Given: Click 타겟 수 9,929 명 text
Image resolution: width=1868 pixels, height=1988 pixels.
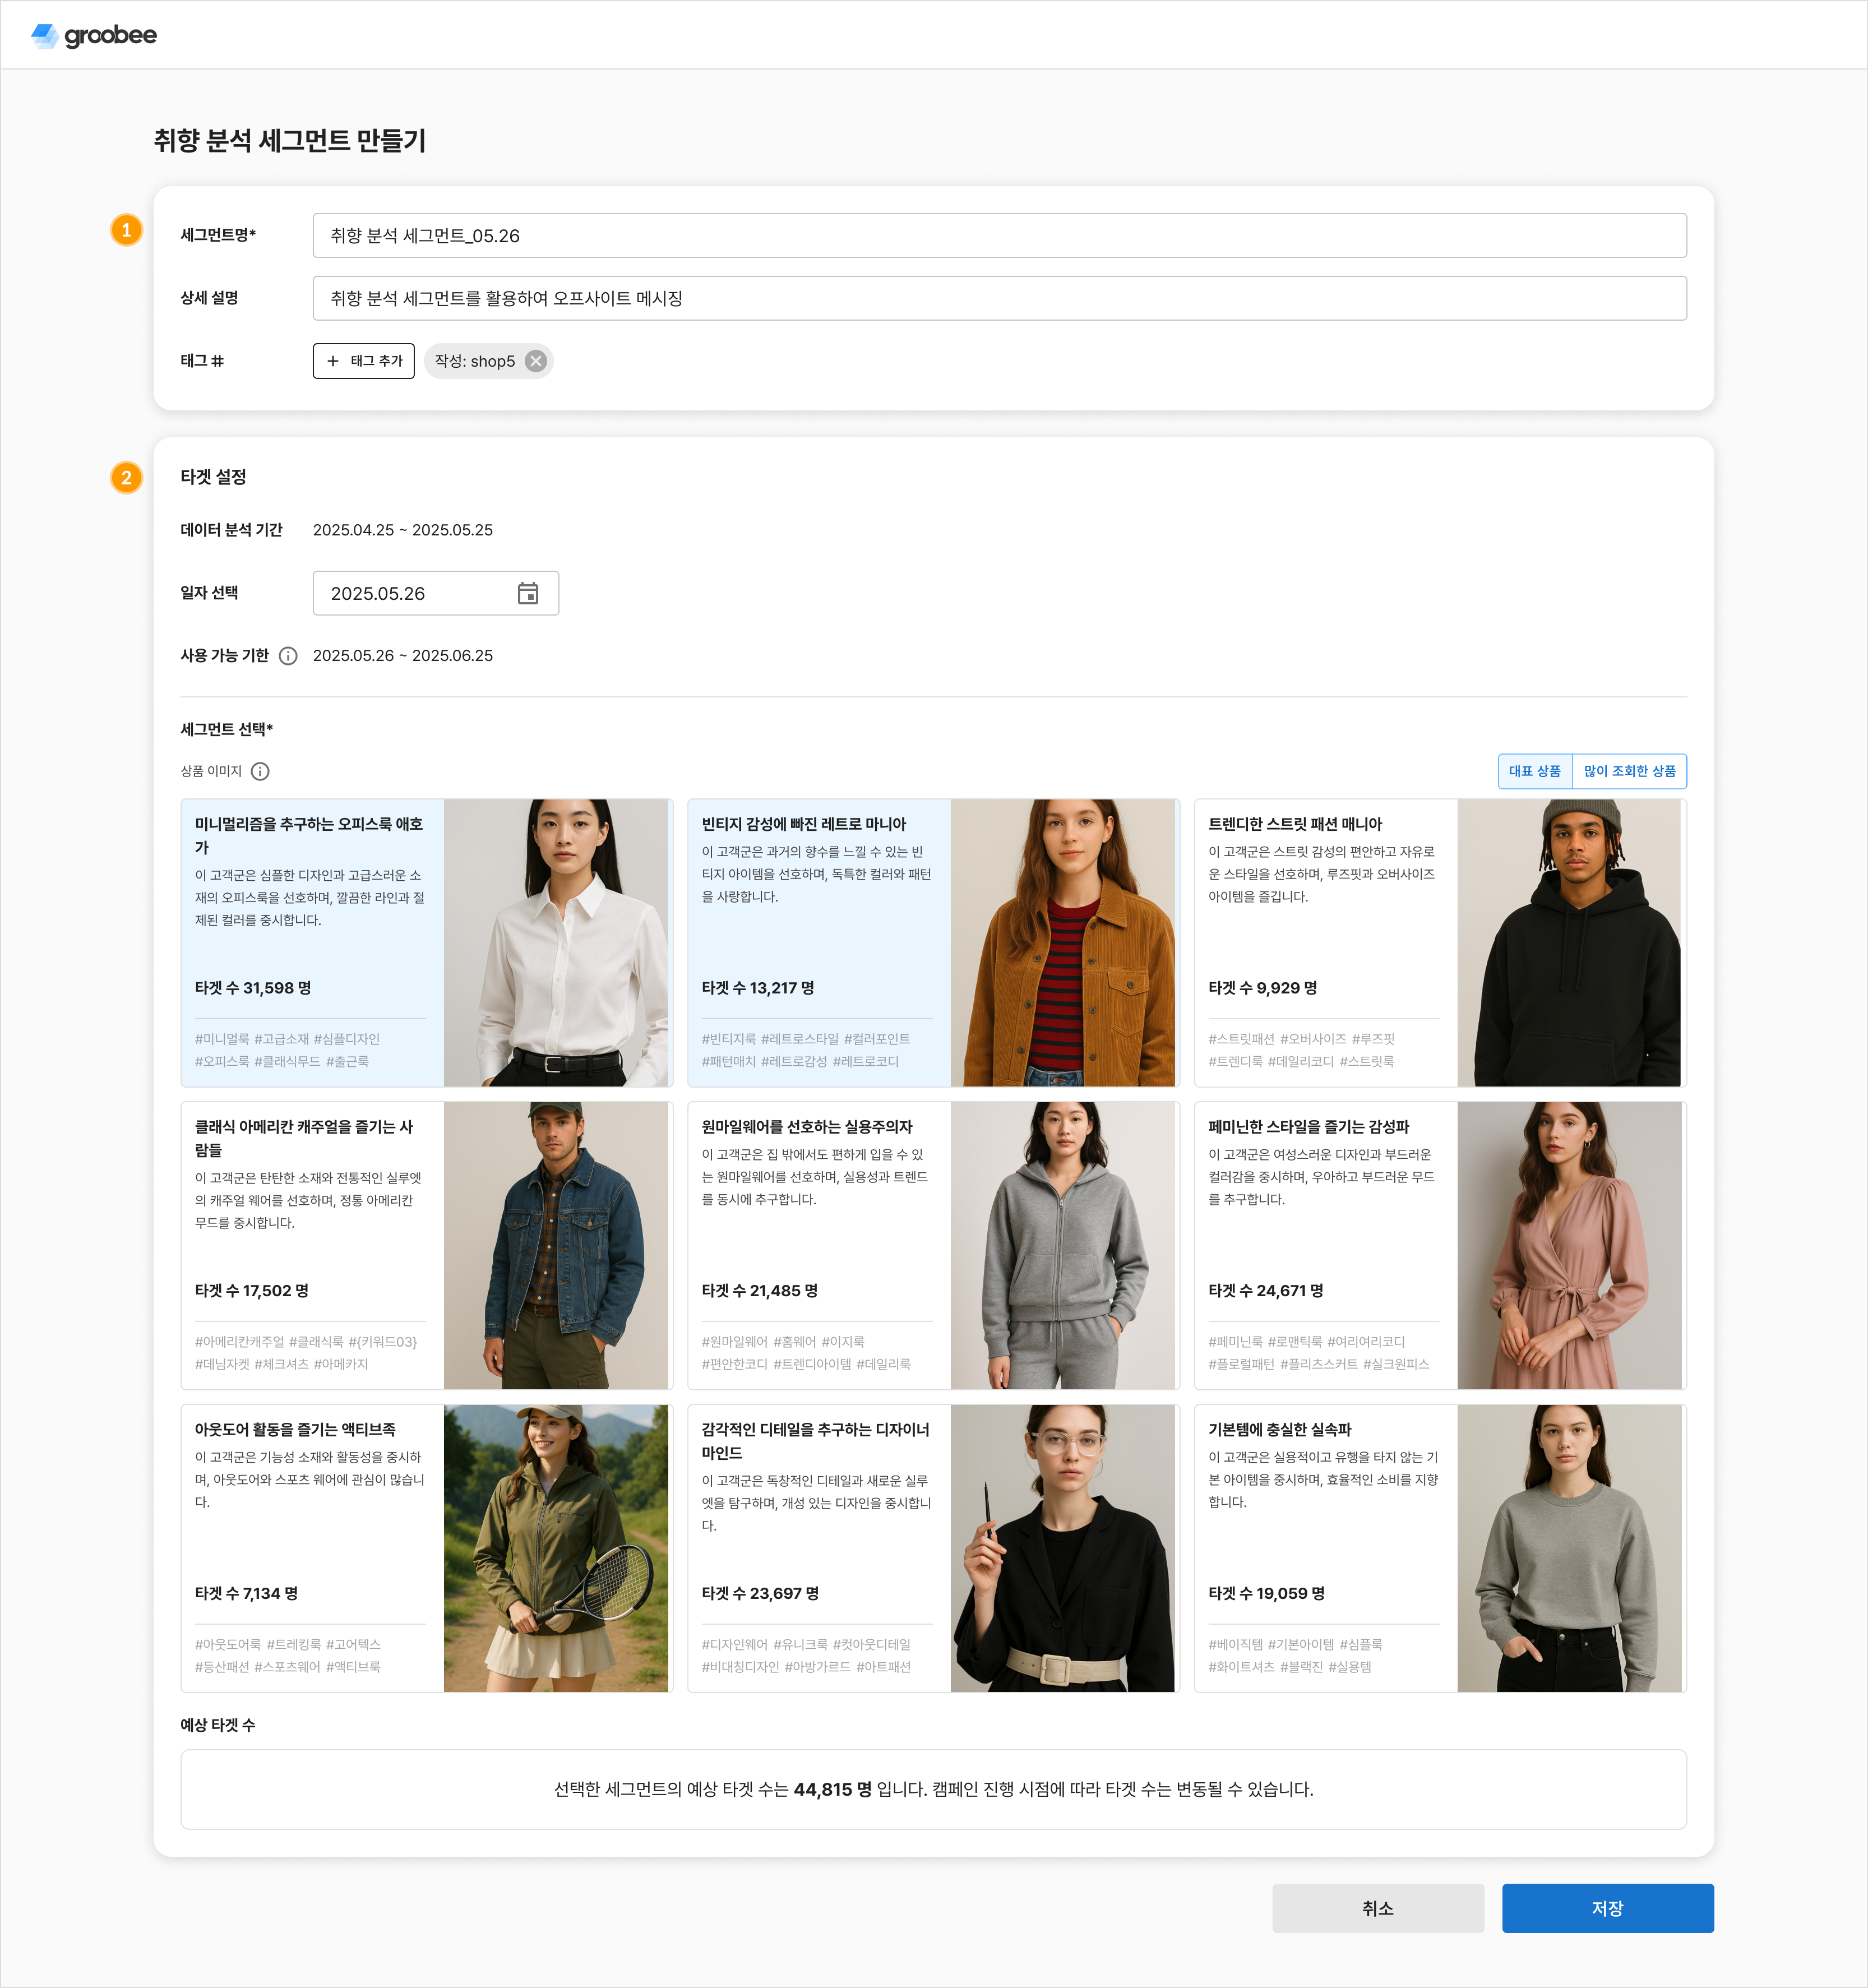Looking at the screenshot, I should 1263,988.
